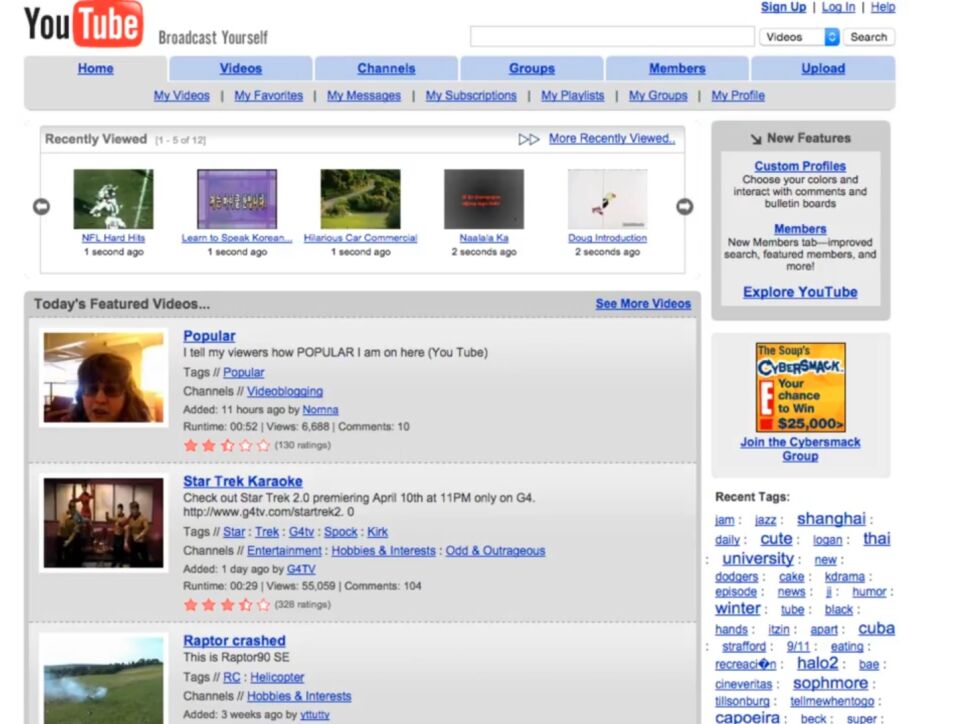This screenshot has height=724, width=968.
Task: Open the Odd & Outrageous channel link
Action: coord(495,551)
